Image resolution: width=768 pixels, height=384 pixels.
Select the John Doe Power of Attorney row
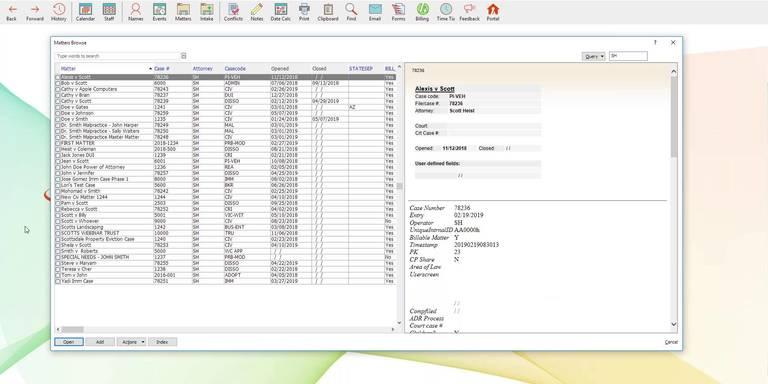tap(225, 167)
